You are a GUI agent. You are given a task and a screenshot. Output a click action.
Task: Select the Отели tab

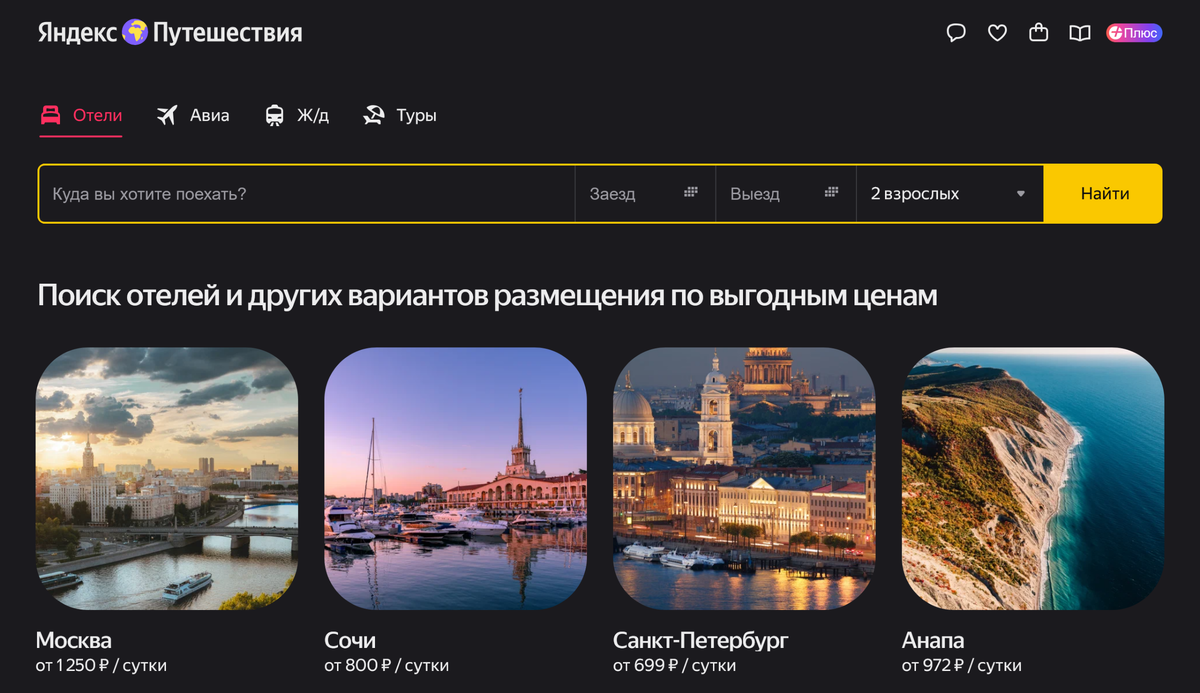[x=80, y=115]
